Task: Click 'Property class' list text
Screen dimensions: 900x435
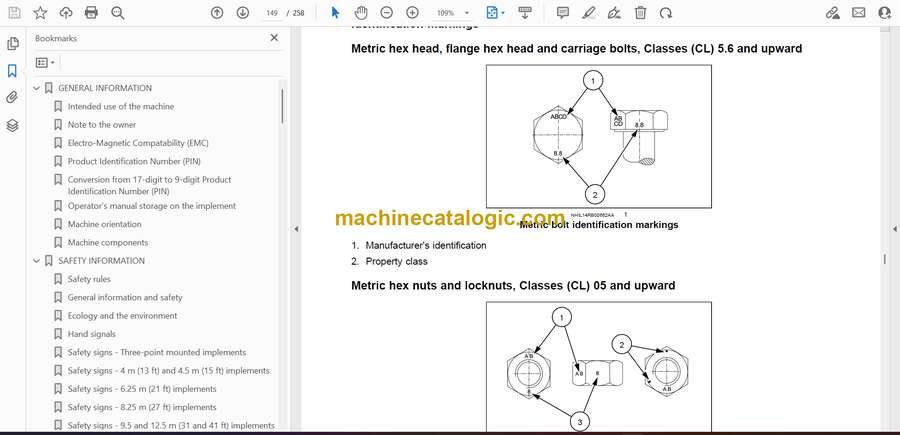Action: 397,261
